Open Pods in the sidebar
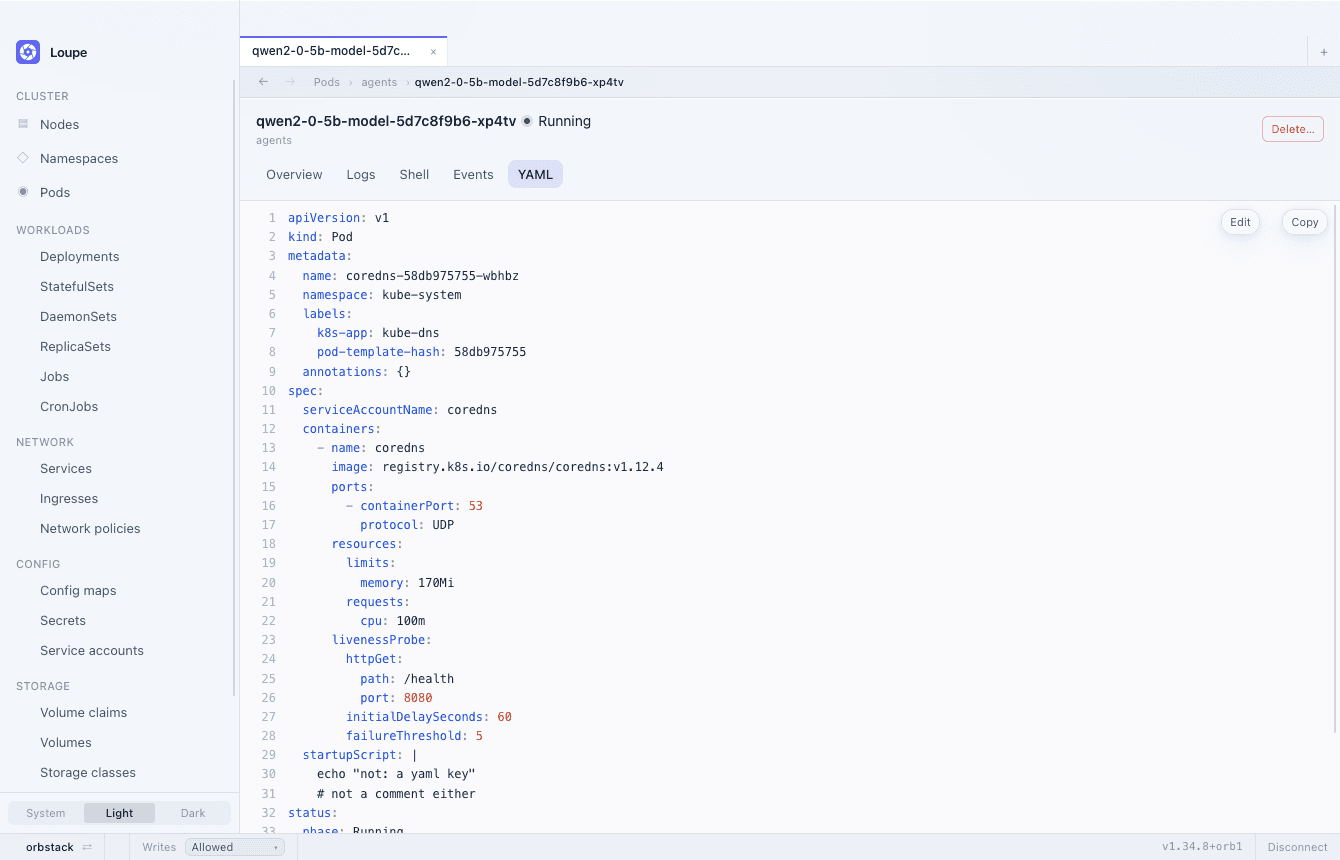This screenshot has height=860, width=1340. point(55,192)
